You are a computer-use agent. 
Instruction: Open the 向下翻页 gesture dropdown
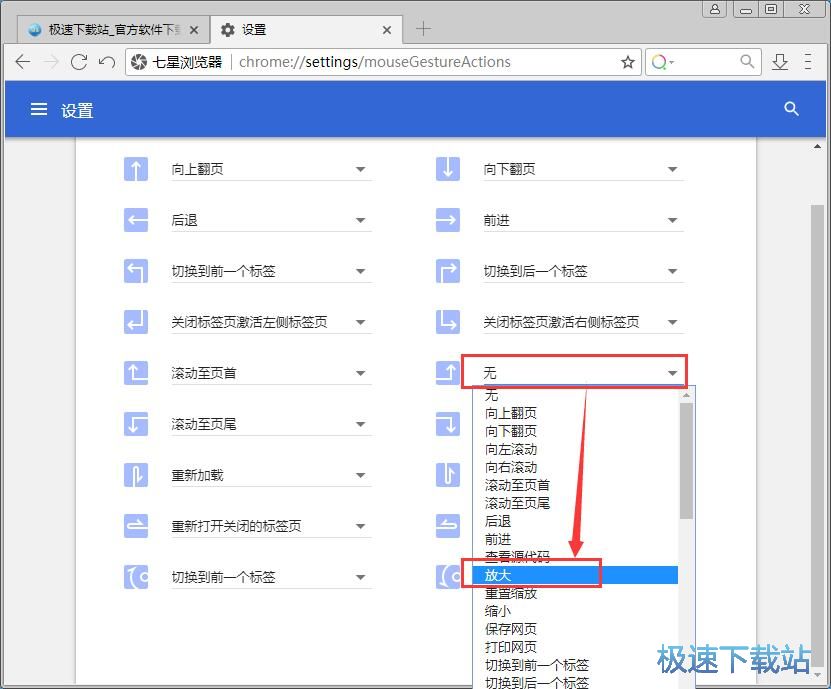[x=583, y=169]
